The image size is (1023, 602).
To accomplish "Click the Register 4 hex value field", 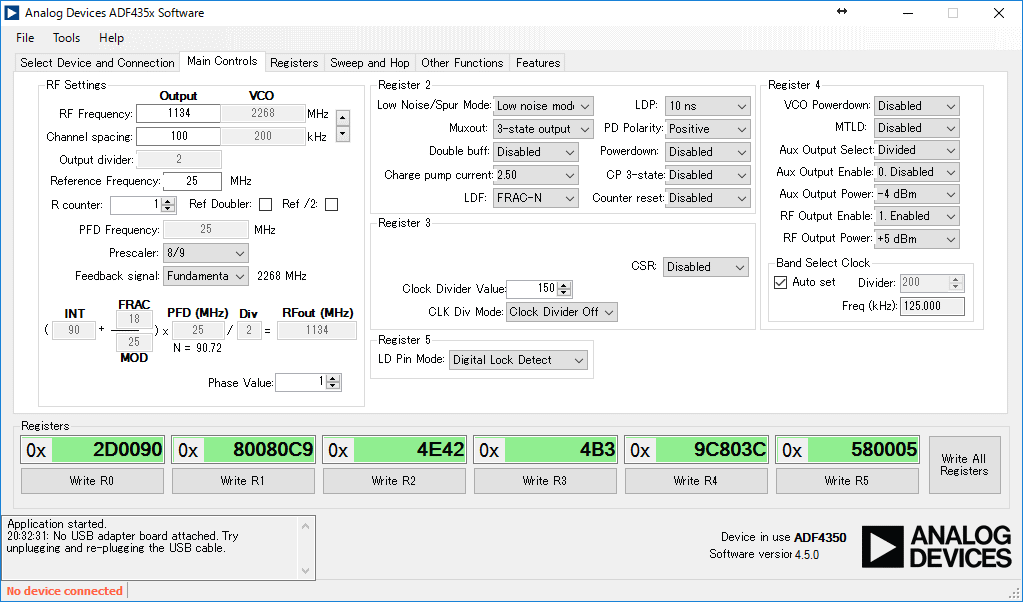I will pos(712,450).
